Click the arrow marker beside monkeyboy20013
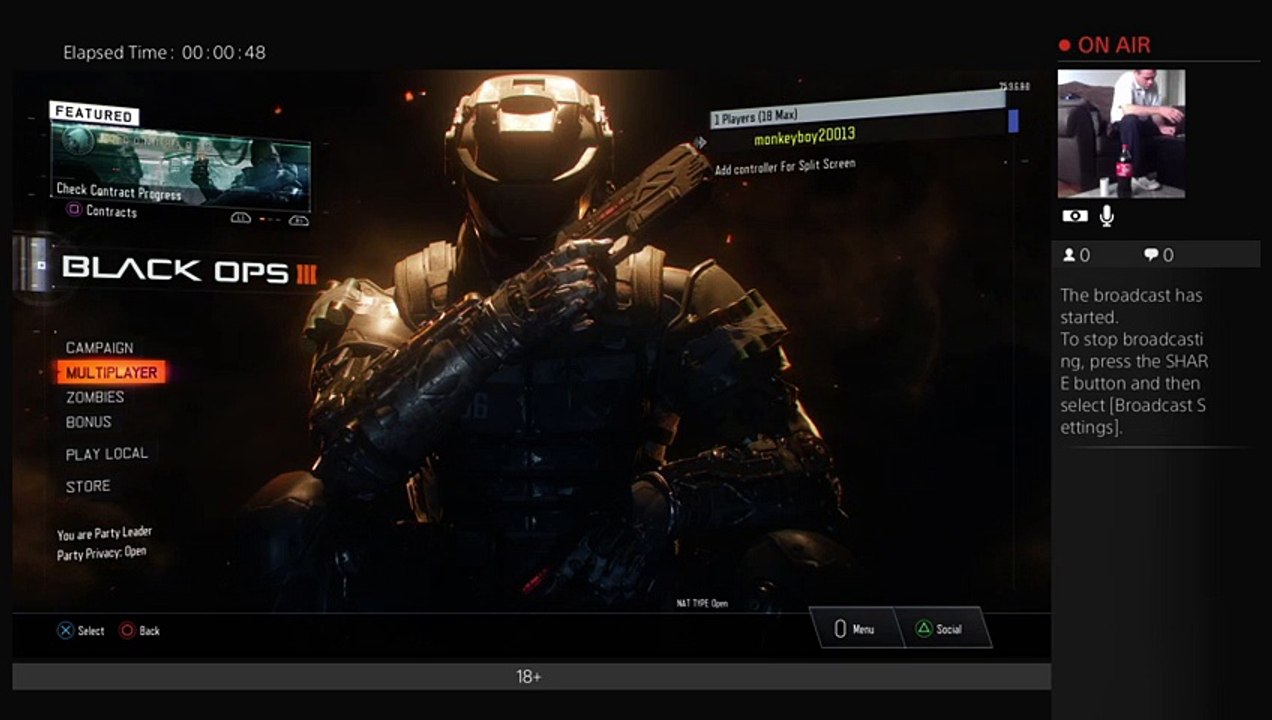Image resolution: width=1272 pixels, height=720 pixels. tap(699, 143)
